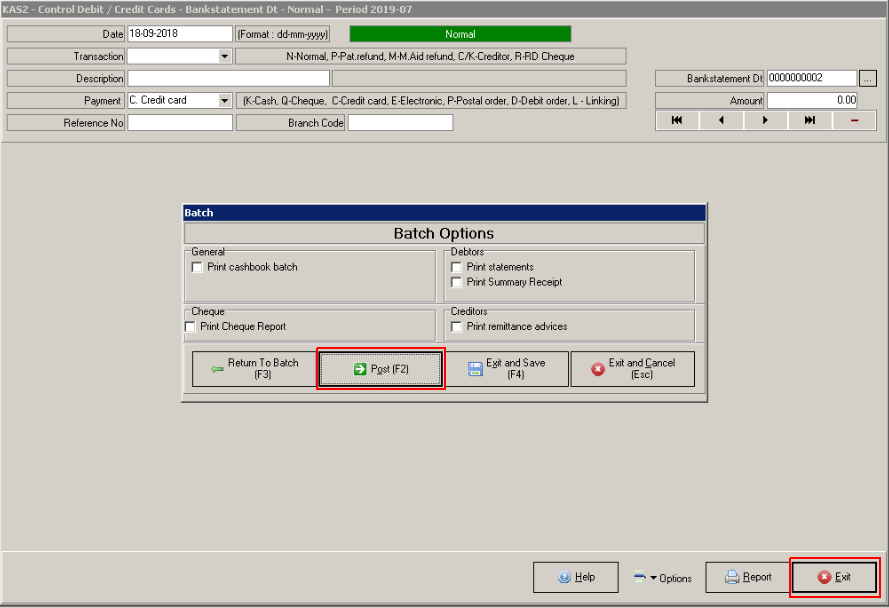The width and height of the screenshot is (889, 608).
Task: Jump to the last record arrow
Action: (809, 120)
